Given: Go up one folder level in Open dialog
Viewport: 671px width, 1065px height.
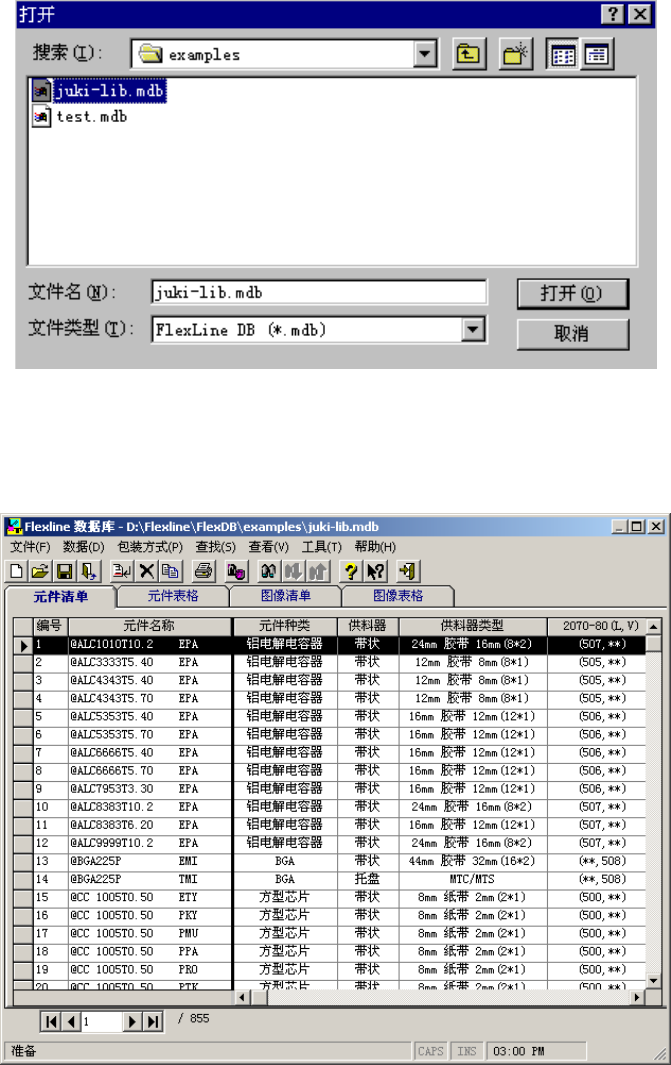Looking at the screenshot, I should 469,54.
